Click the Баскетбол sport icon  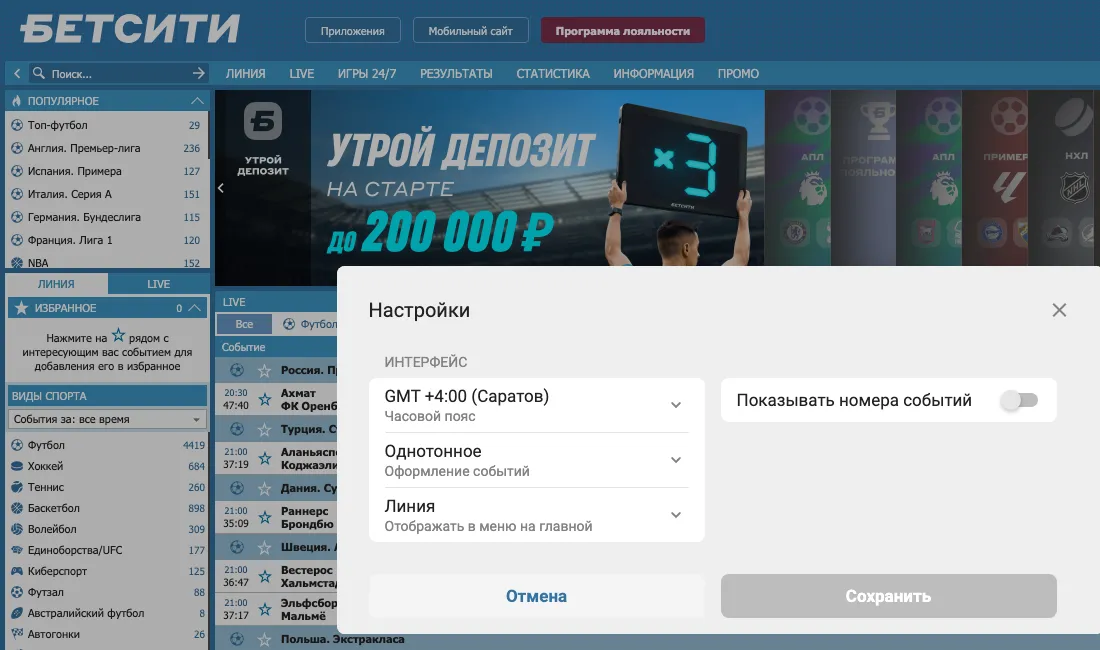18,508
